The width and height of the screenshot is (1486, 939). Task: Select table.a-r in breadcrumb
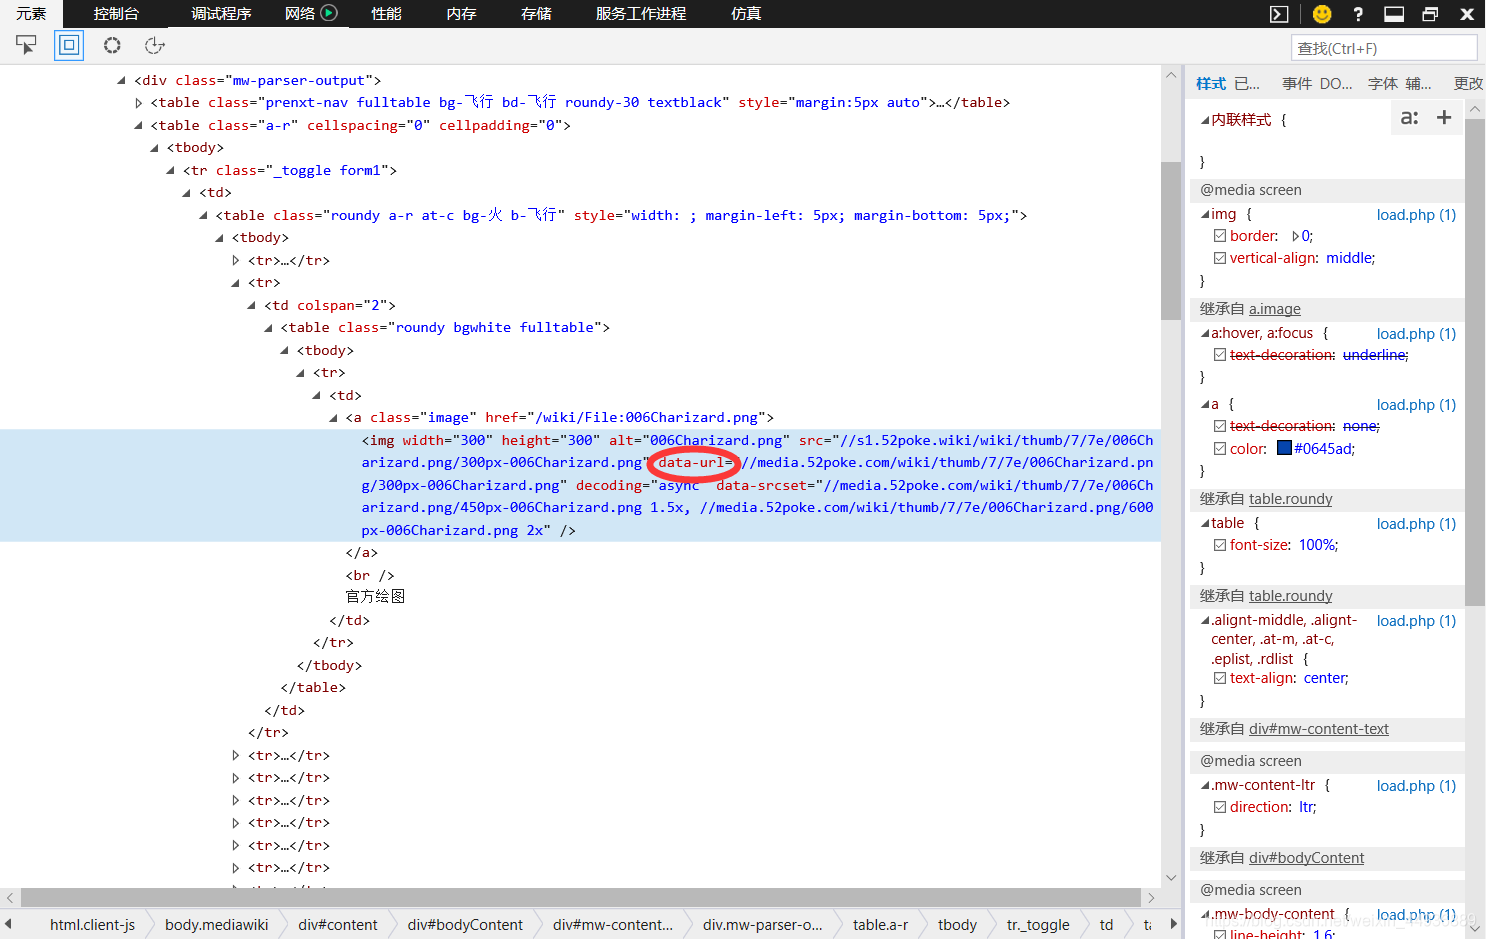click(x=880, y=925)
